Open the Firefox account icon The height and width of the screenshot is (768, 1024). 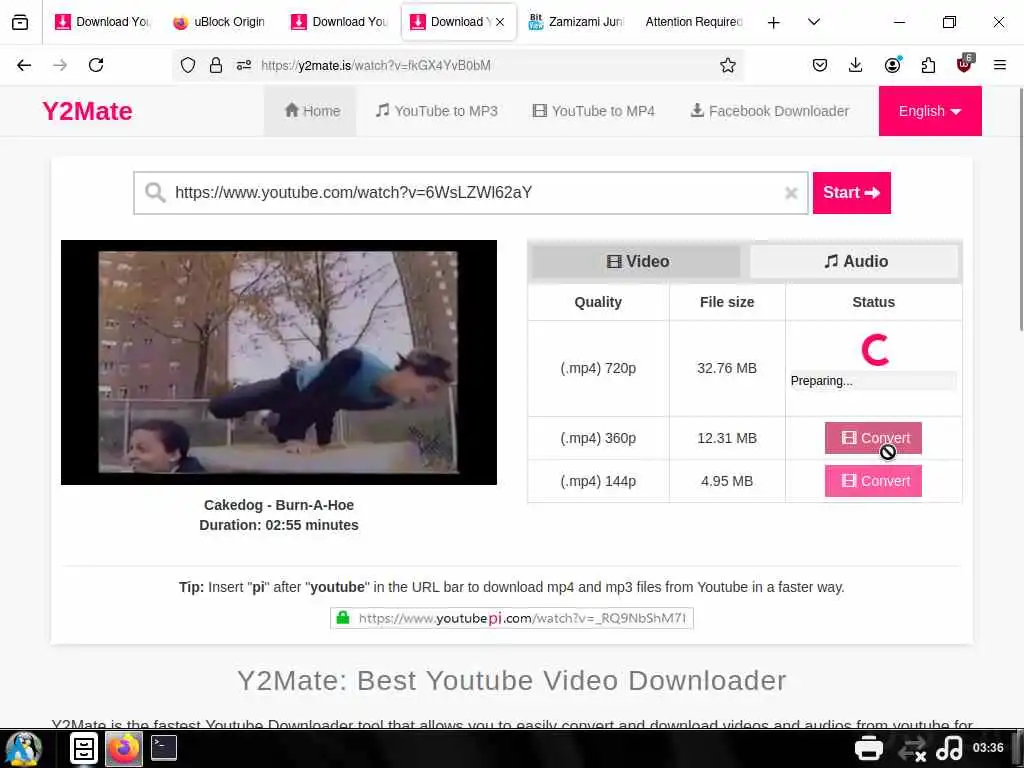click(892, 65)
